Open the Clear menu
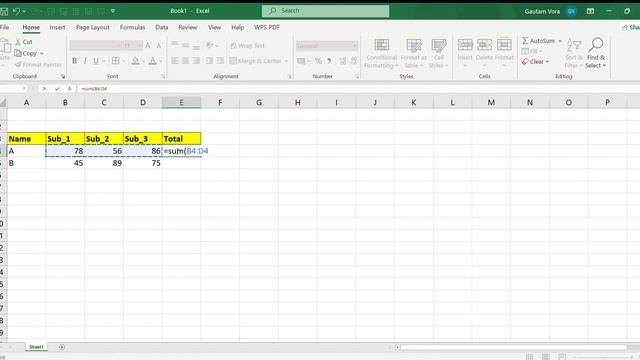 pos(536,62)
